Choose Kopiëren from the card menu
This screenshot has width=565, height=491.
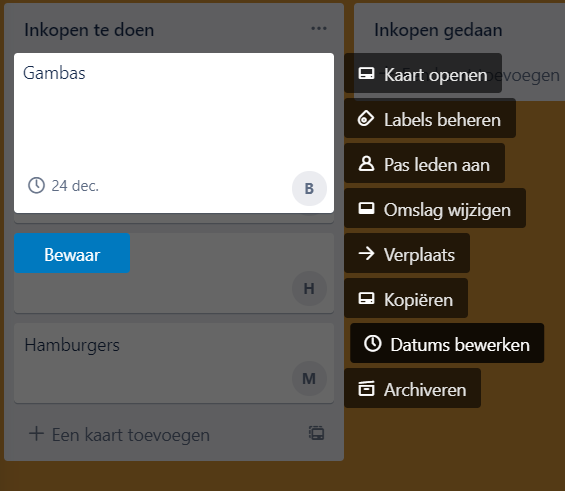(406, 299)
